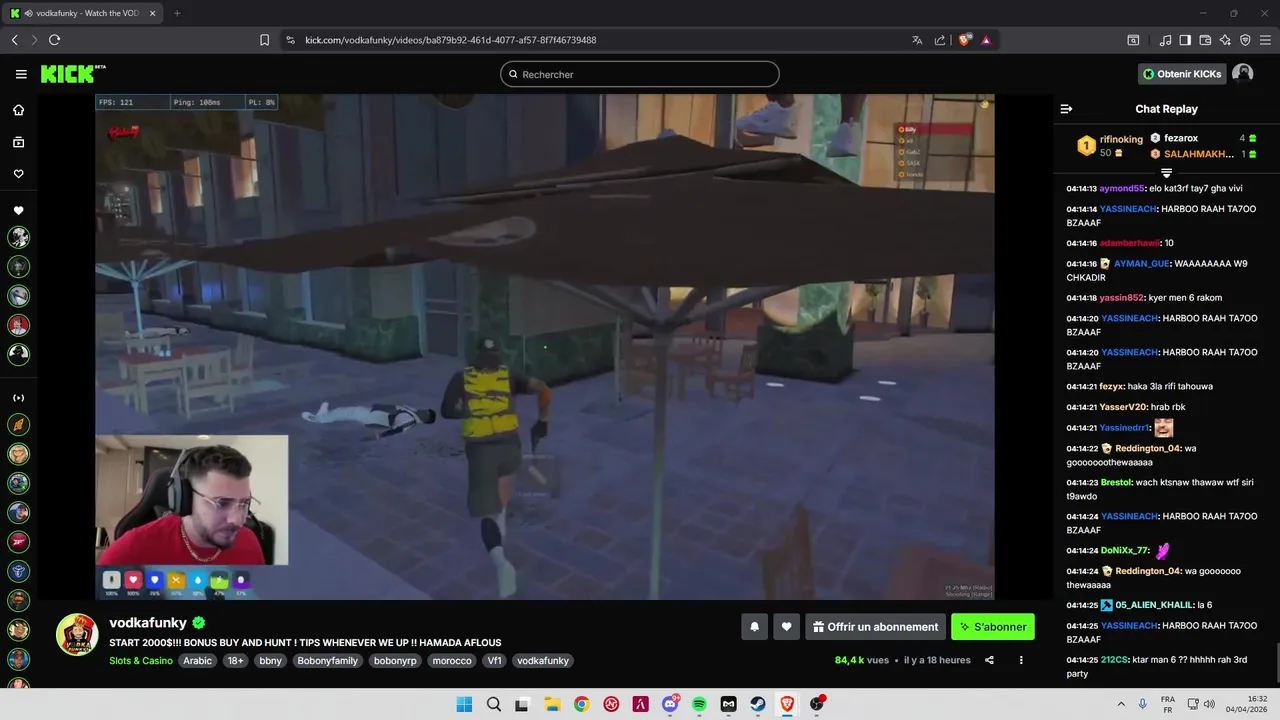Select the morocco tag
Viewport: 1280px width, 720px height.
pos(452,661)
